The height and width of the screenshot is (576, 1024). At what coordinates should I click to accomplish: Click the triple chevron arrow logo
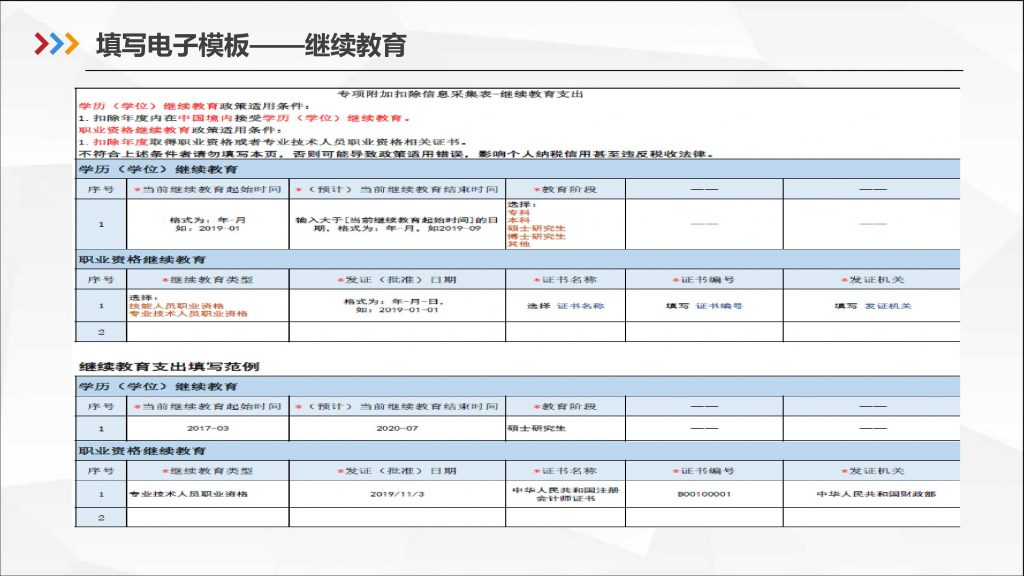pyautogui.click(x=57, y=44)
